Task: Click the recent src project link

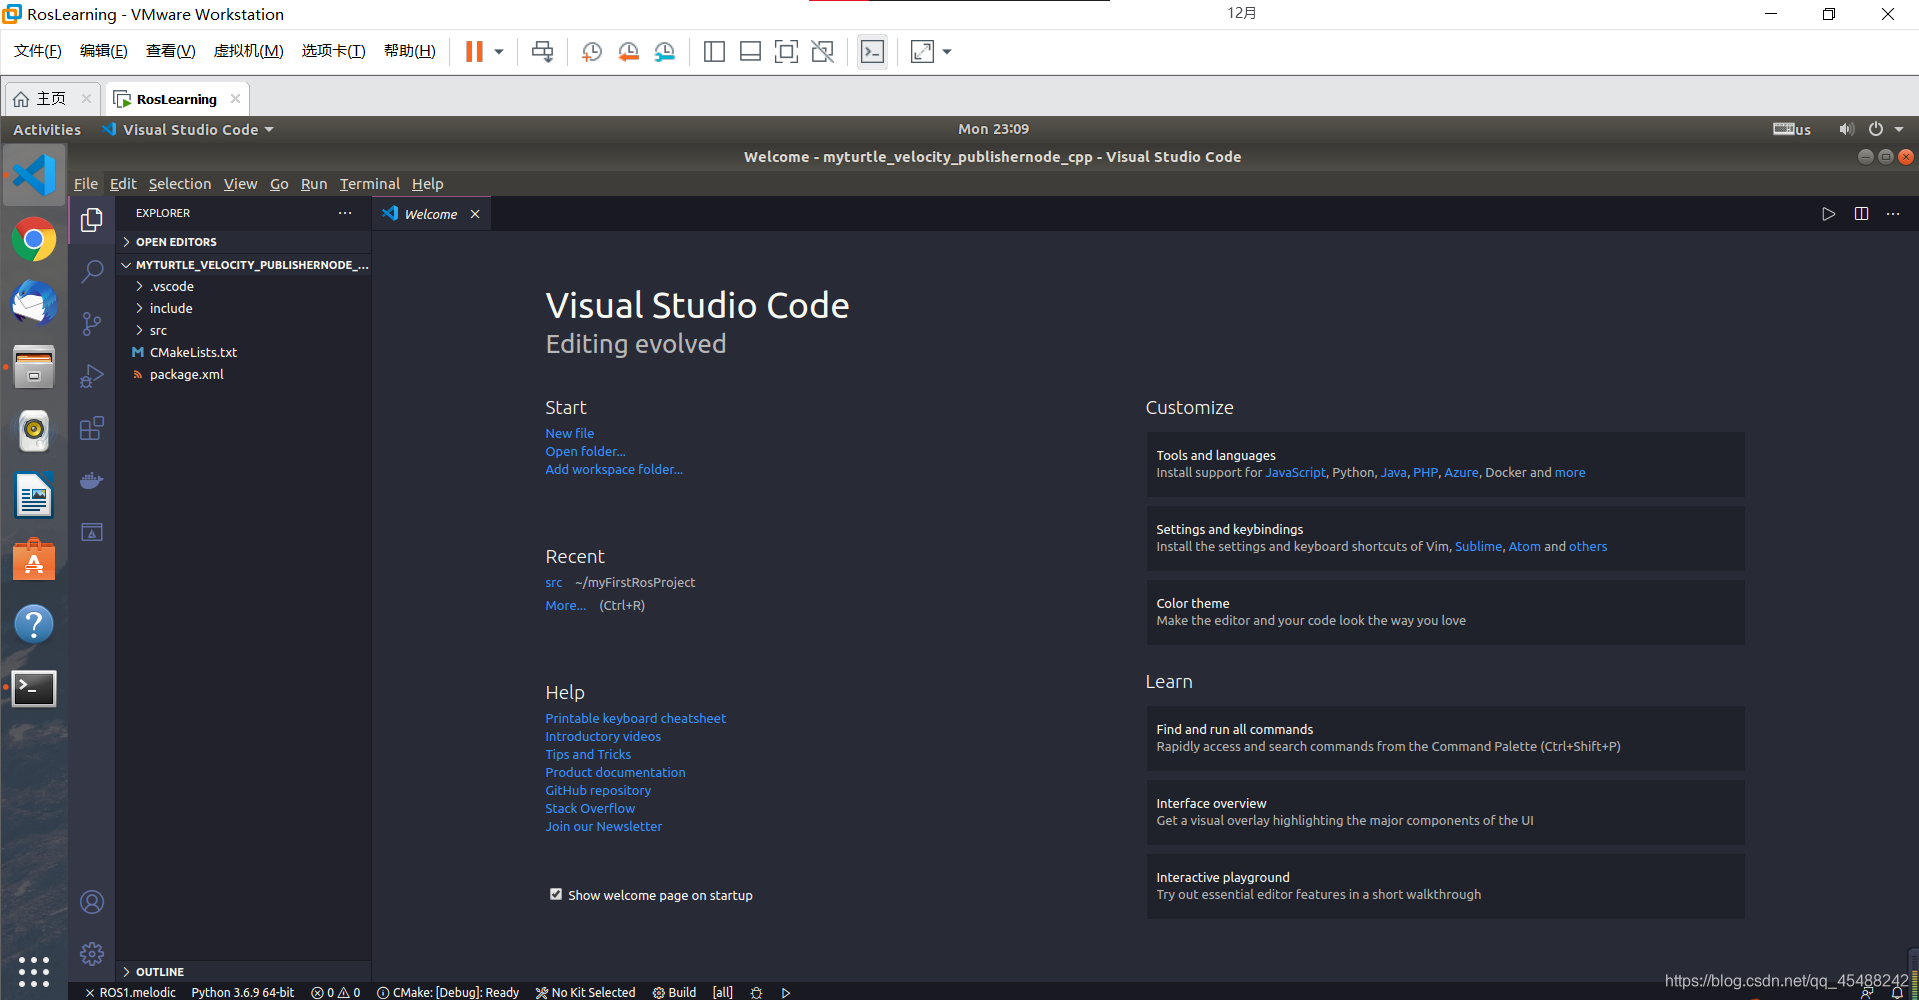Action: [554, 582]
